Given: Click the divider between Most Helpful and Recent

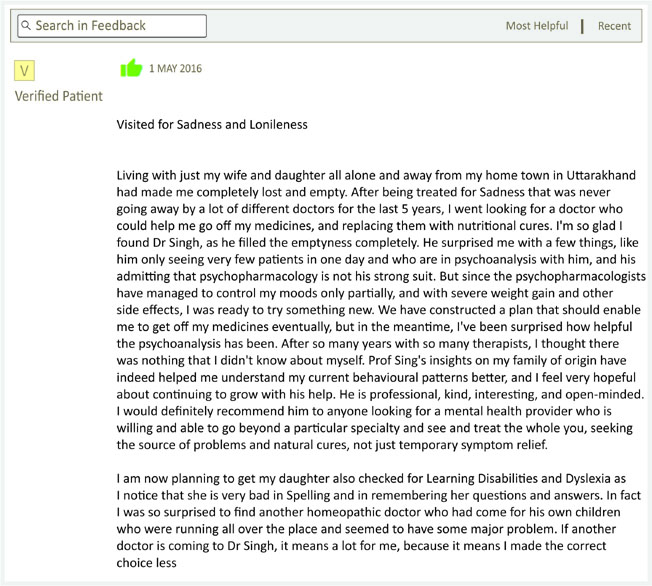Looking at the screenshot, I should point(582,26).
